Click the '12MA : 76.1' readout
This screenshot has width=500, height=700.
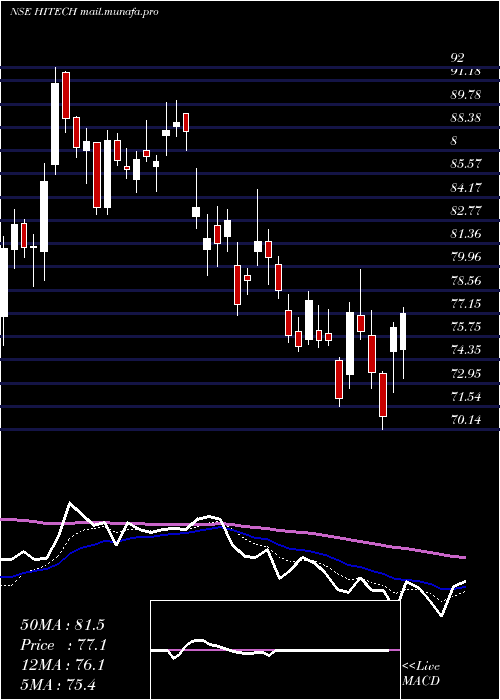pyautogui.click(x=62, y=665)
